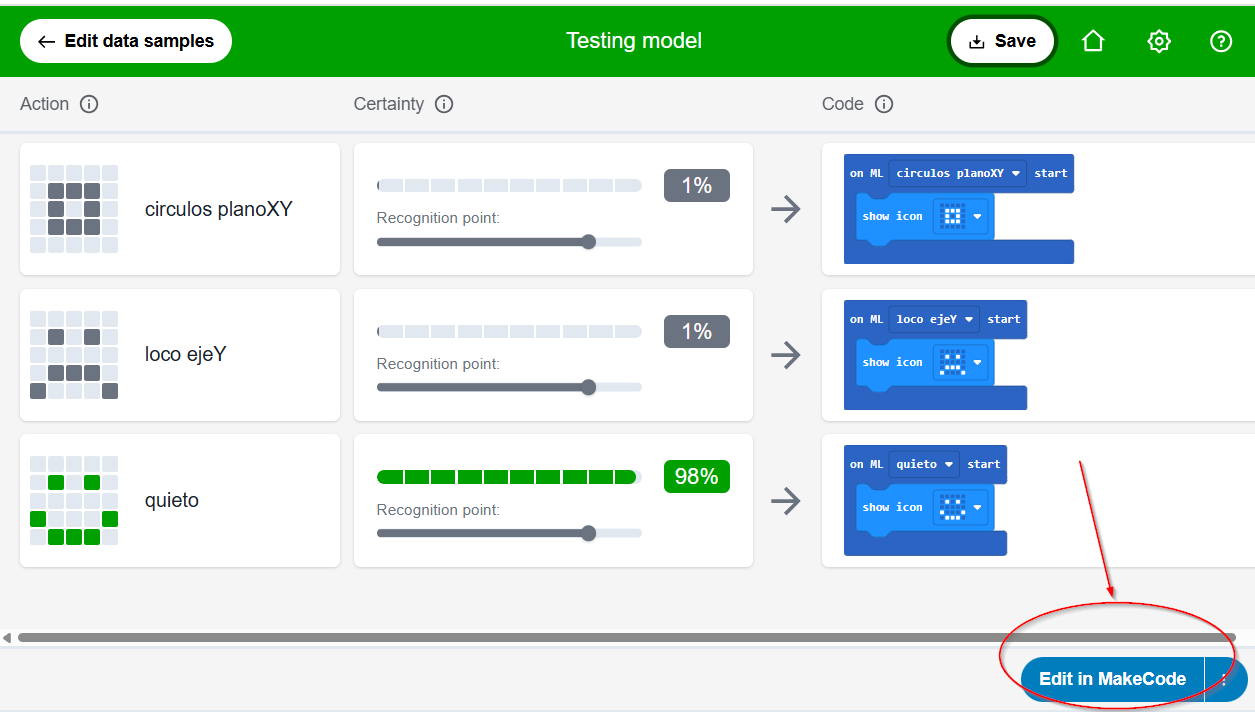Open the settings gear icon
This screenshot has height=712, width=1255.
pos(1159,41)
